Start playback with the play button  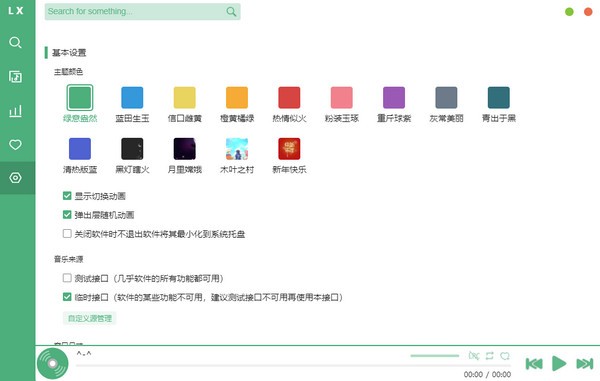tap(559, 363)
